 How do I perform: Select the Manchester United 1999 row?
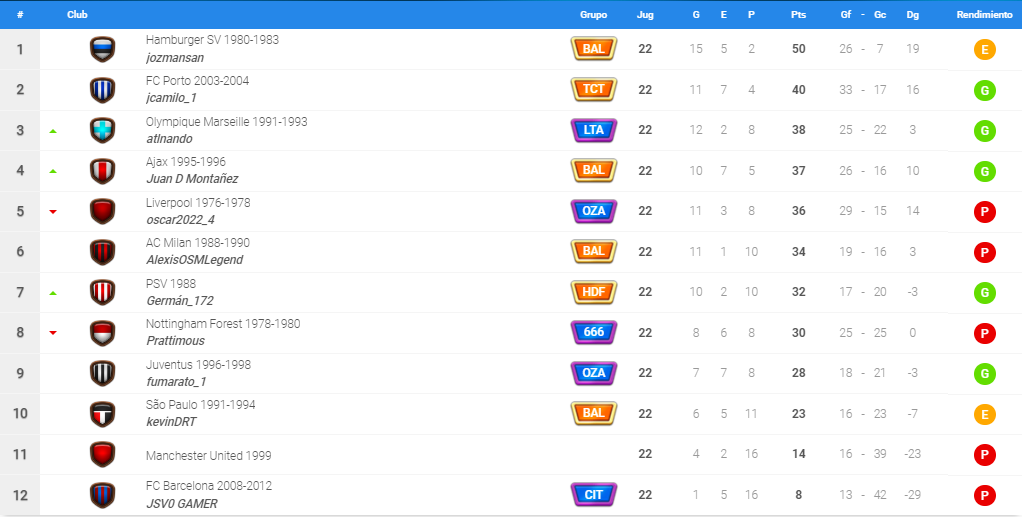(511, 454)
